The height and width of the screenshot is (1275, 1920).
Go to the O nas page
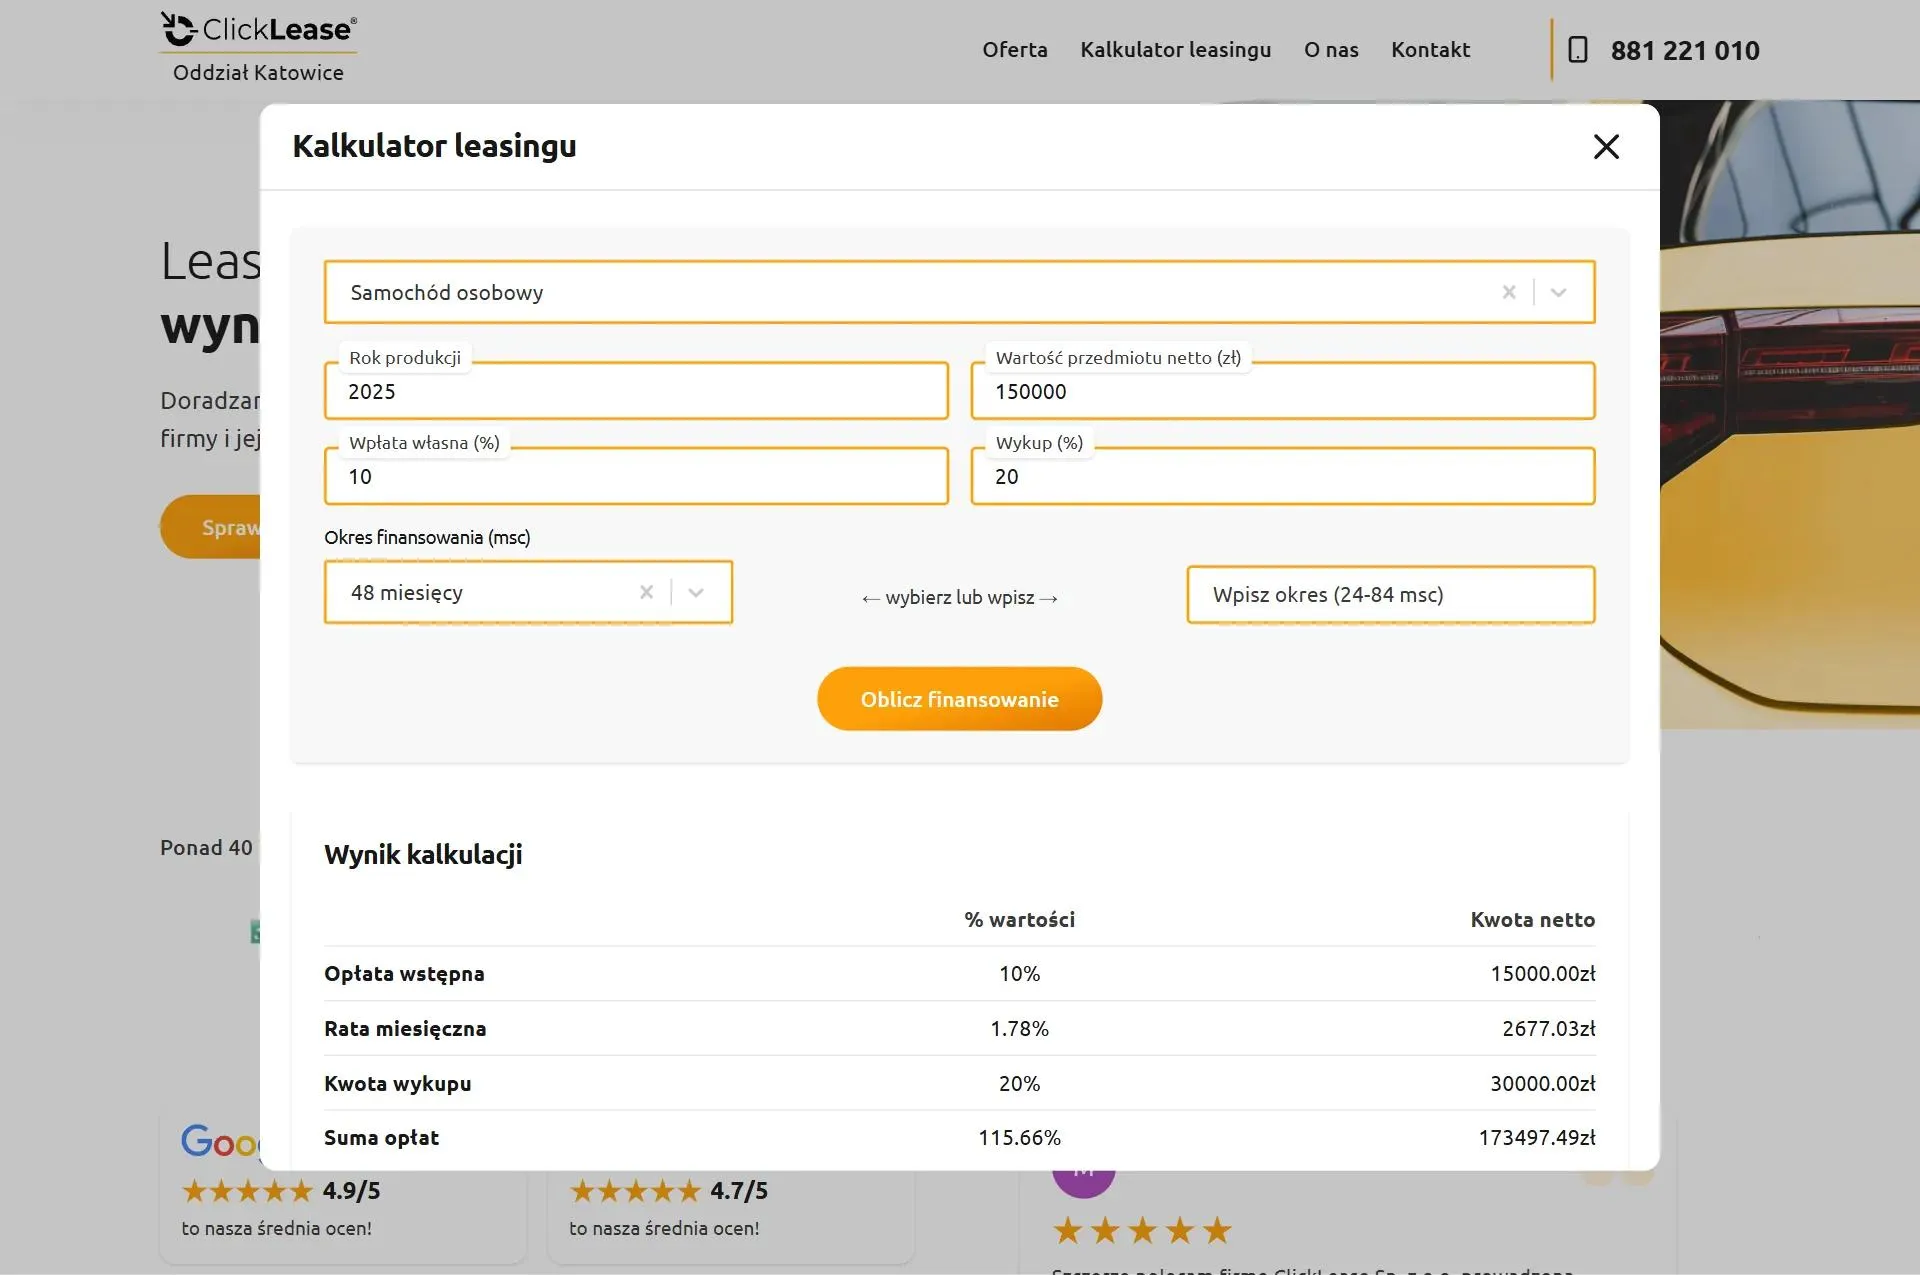coord(1331,49)
